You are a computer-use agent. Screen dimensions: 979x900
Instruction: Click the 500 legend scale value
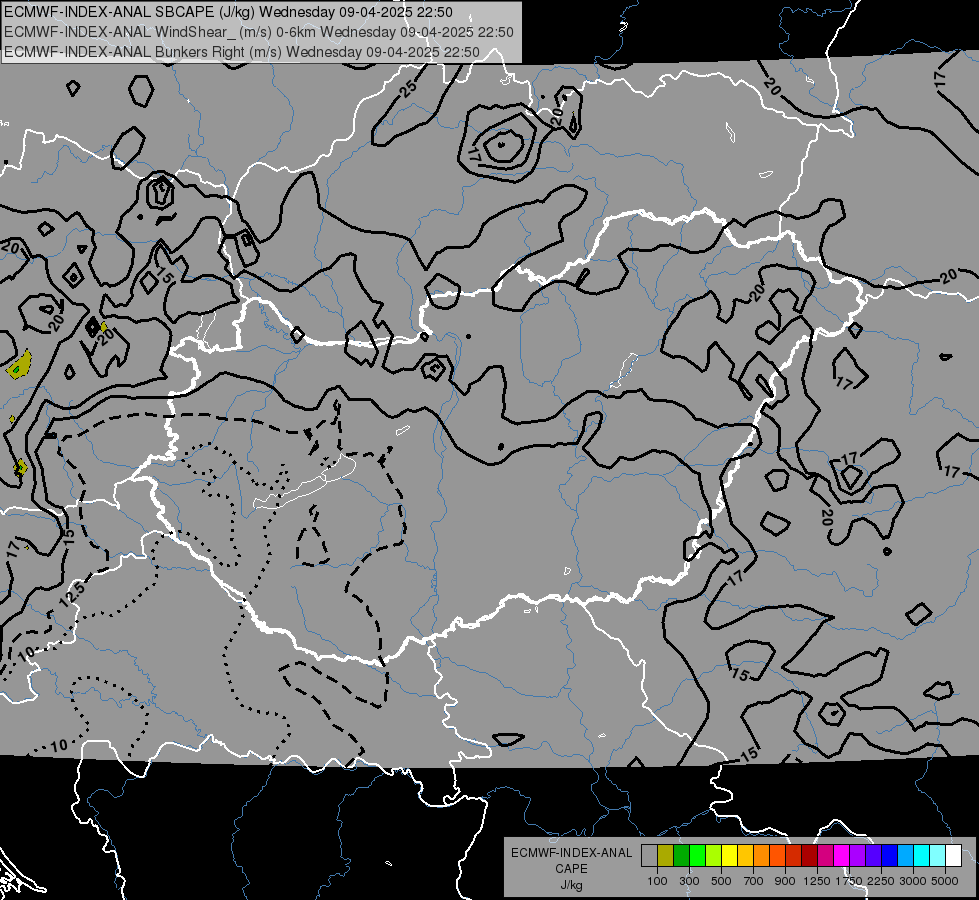click(x=721, y=881)
